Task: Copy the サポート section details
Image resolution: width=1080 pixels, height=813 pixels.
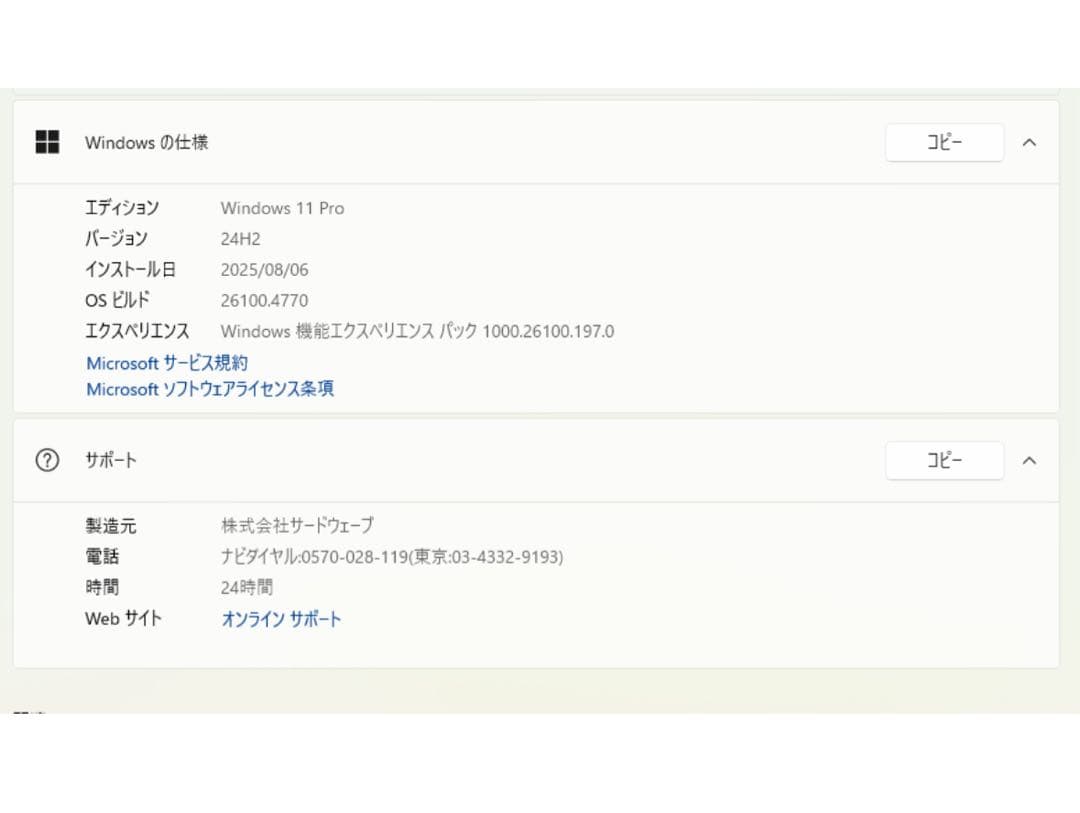Action: (x=944, y=460)
